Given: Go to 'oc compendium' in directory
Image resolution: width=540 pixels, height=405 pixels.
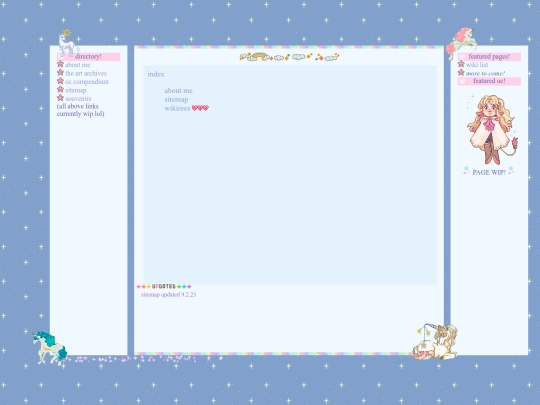Looking at the screenshot, I should pyautogui.click(x=87, y=82).
